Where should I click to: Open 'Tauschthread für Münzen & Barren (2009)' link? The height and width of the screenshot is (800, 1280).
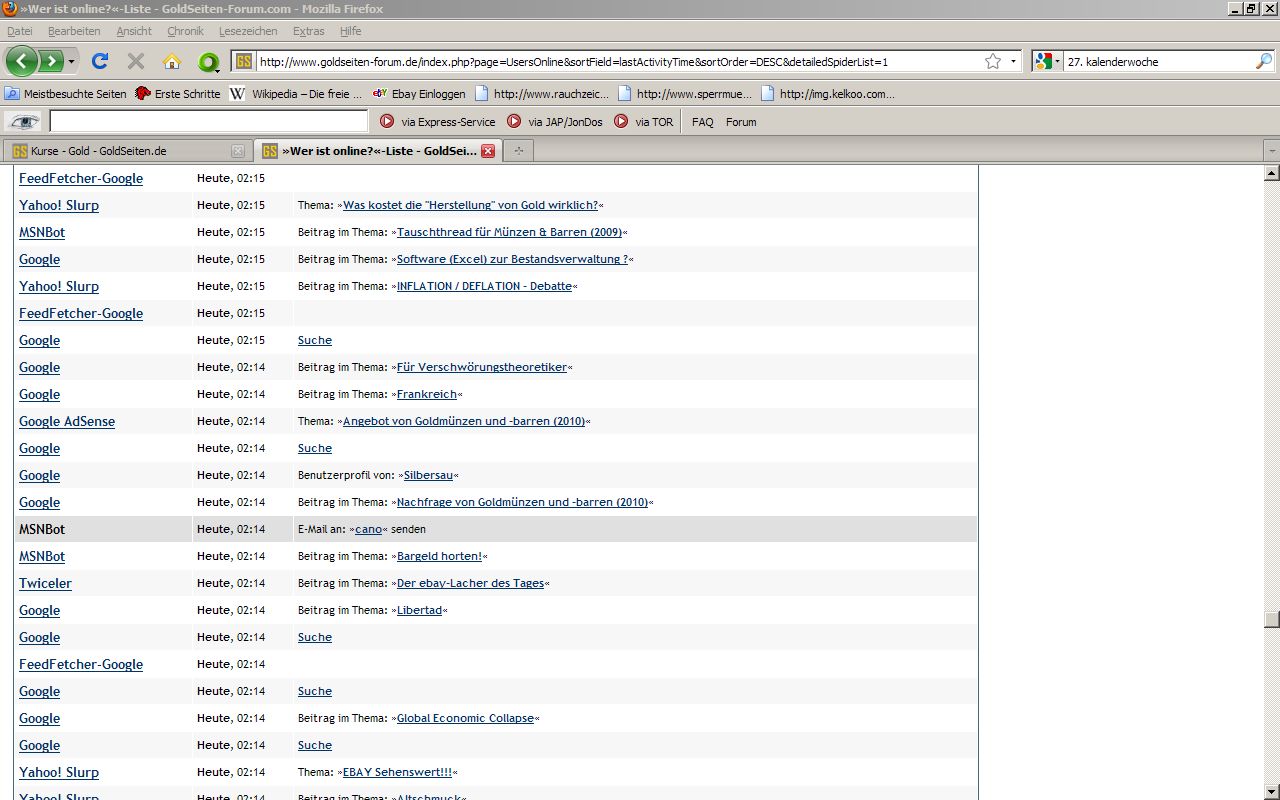(509, 232)
